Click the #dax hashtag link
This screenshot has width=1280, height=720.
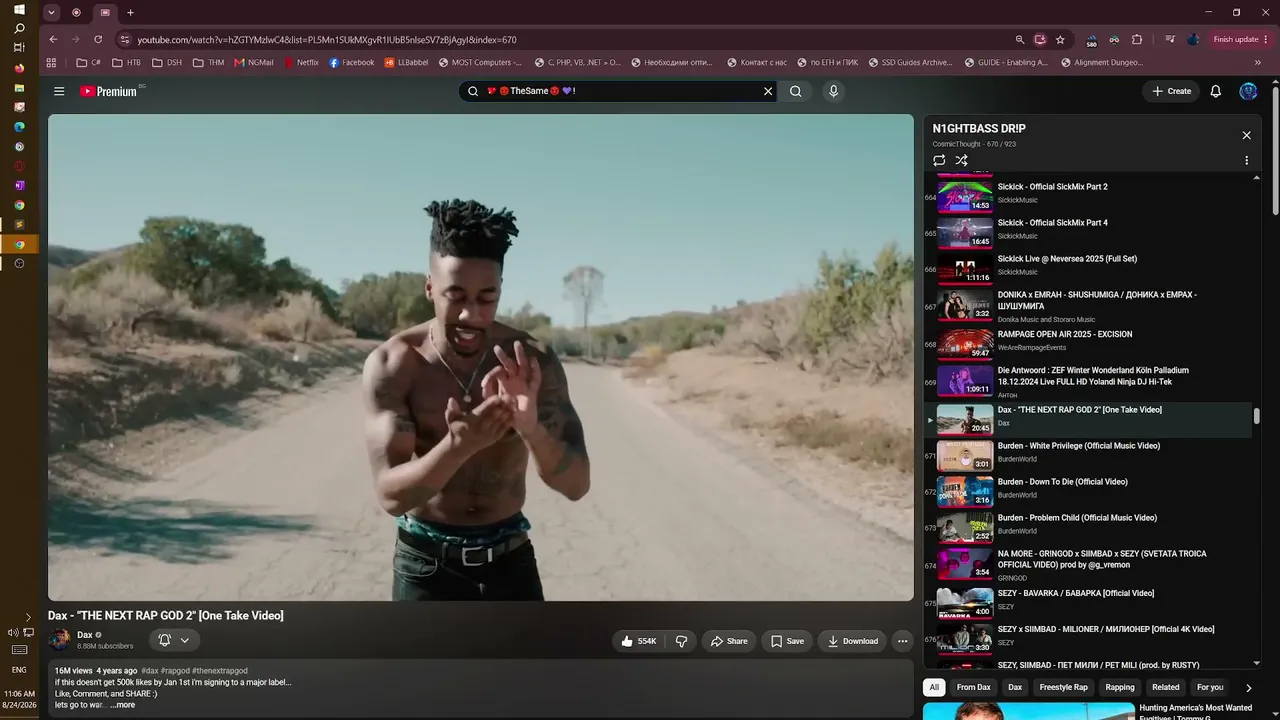point(150,671)
